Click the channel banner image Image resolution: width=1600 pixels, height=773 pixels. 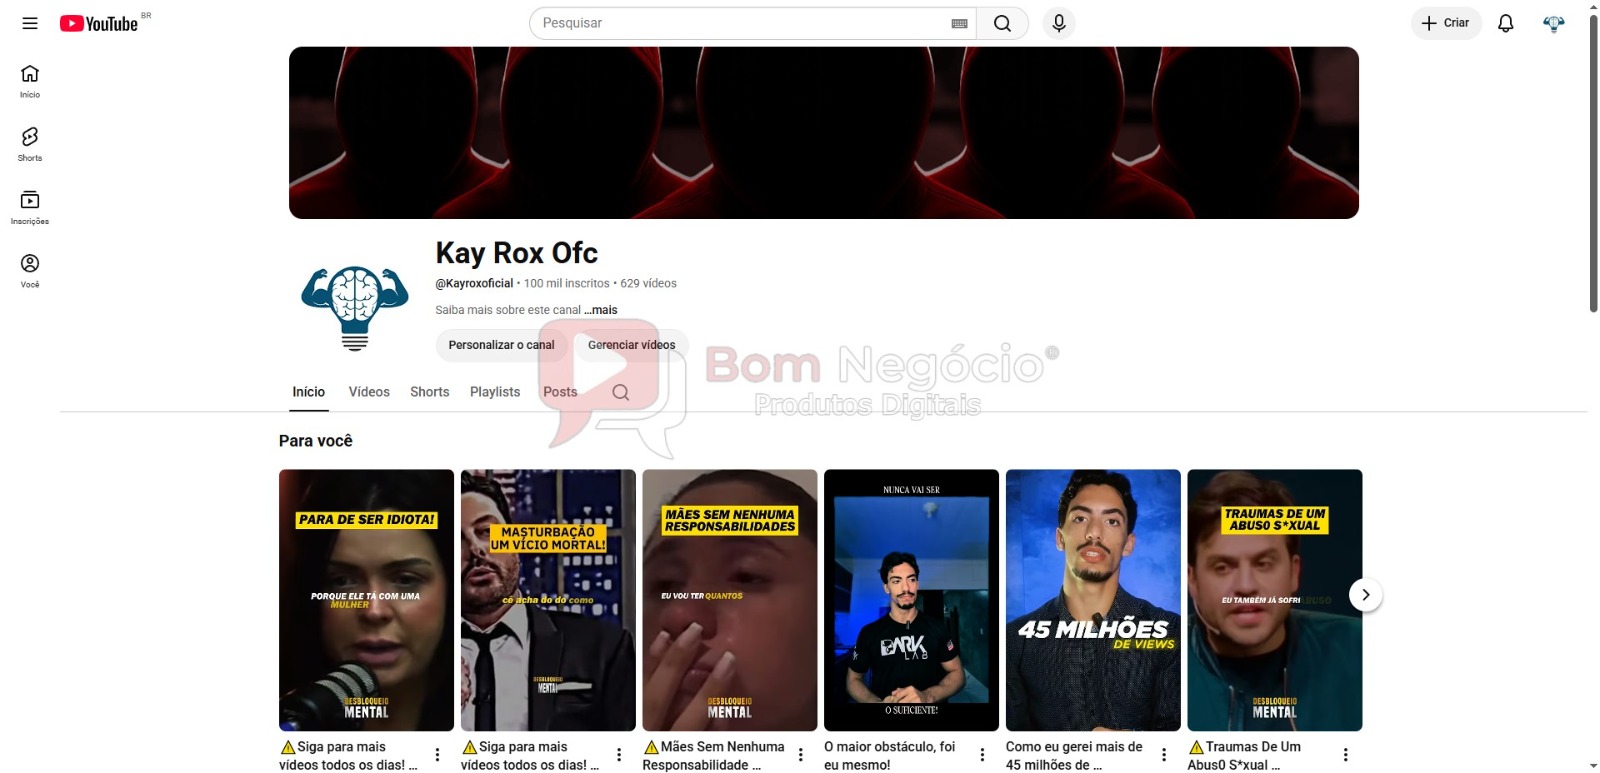(x=824, y=133)
